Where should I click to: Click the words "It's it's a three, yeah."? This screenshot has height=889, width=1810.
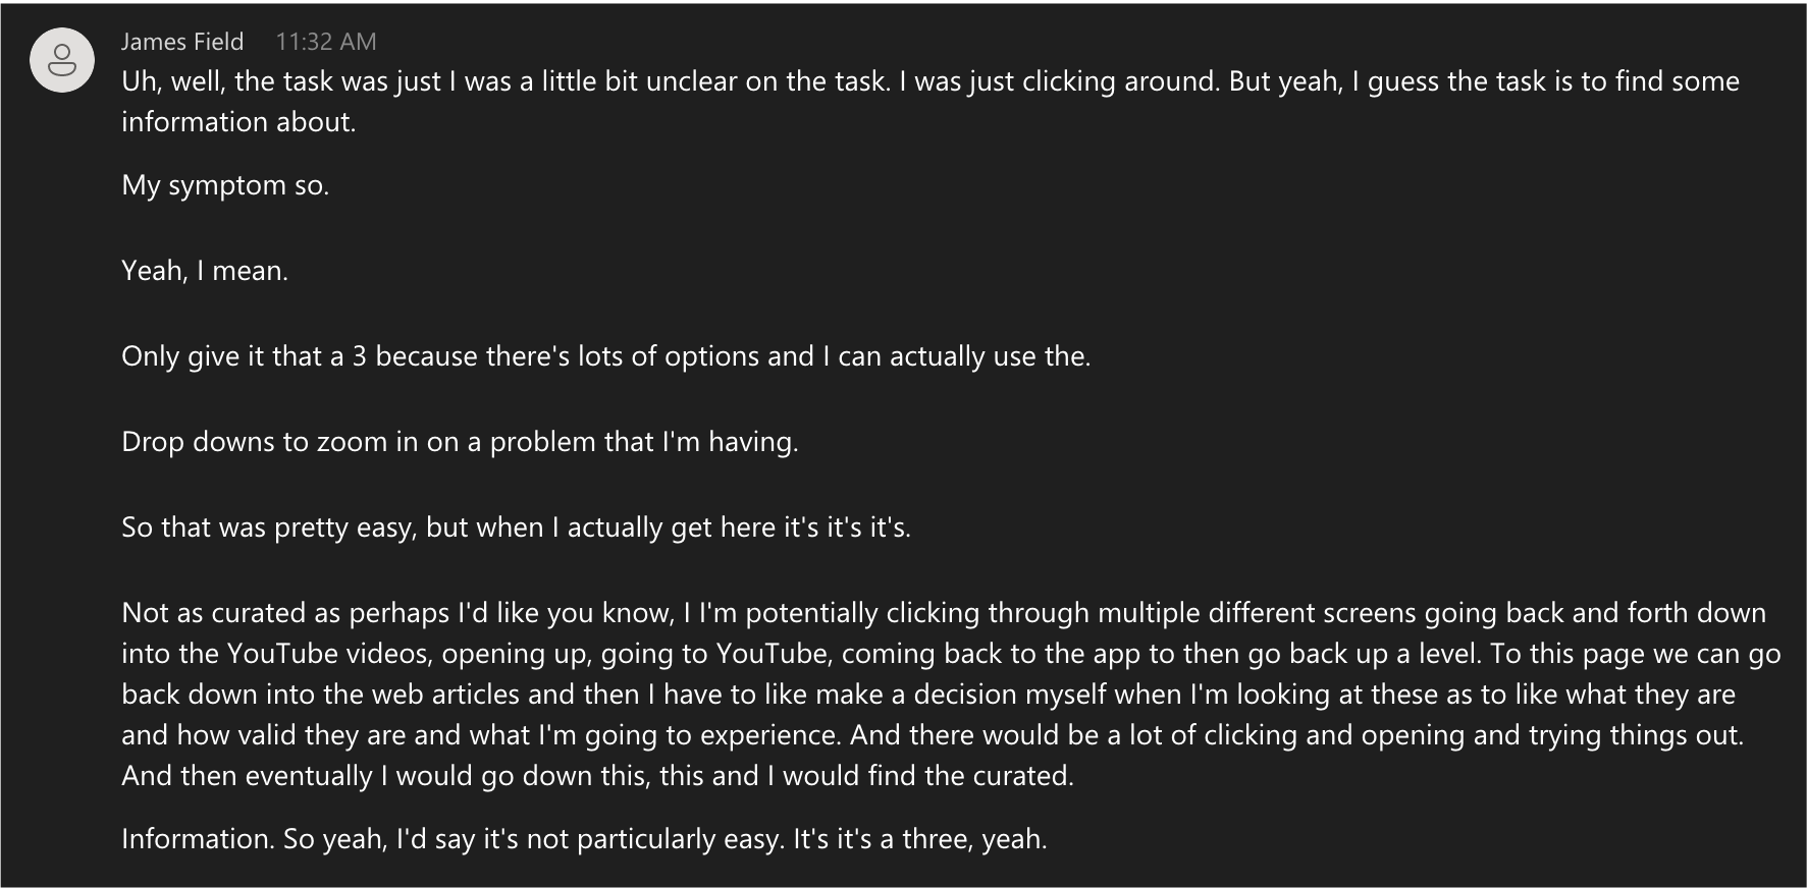pyautogui.click(x=920, y=839)
